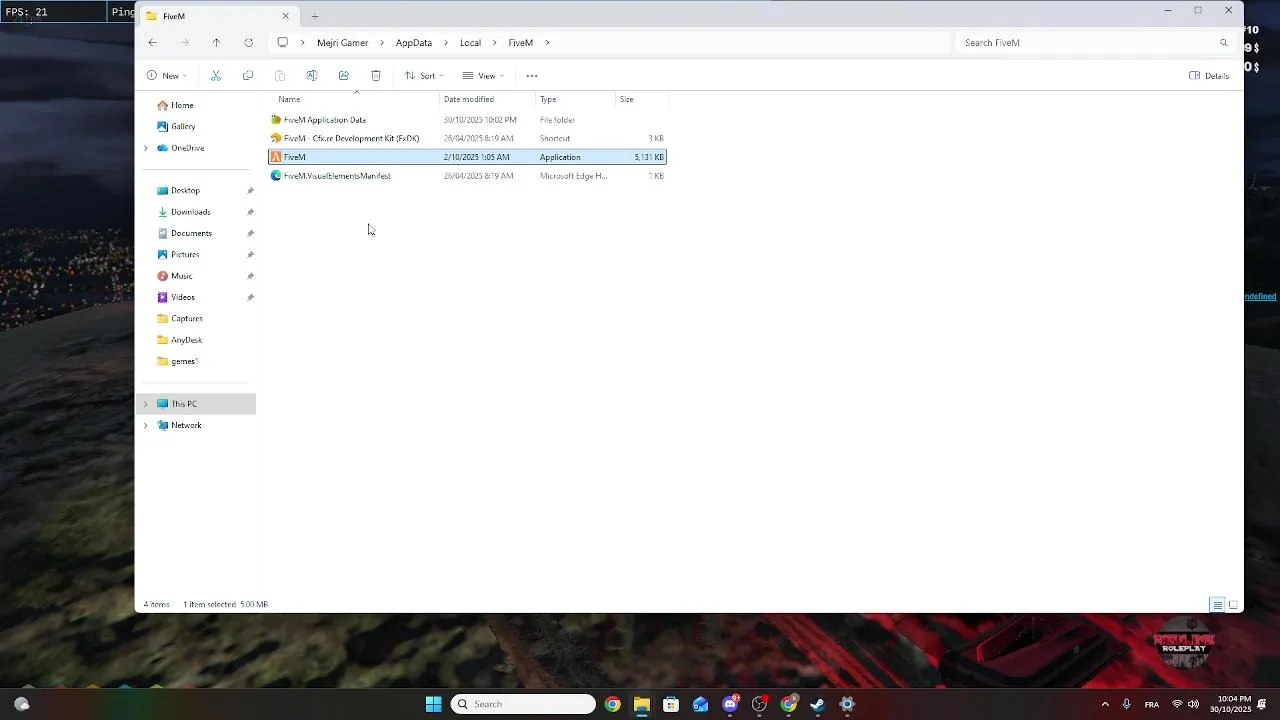Navigate to AppData breadcrumb
The height and width of the screenshot is (720, 1280).
pos(414,43)
